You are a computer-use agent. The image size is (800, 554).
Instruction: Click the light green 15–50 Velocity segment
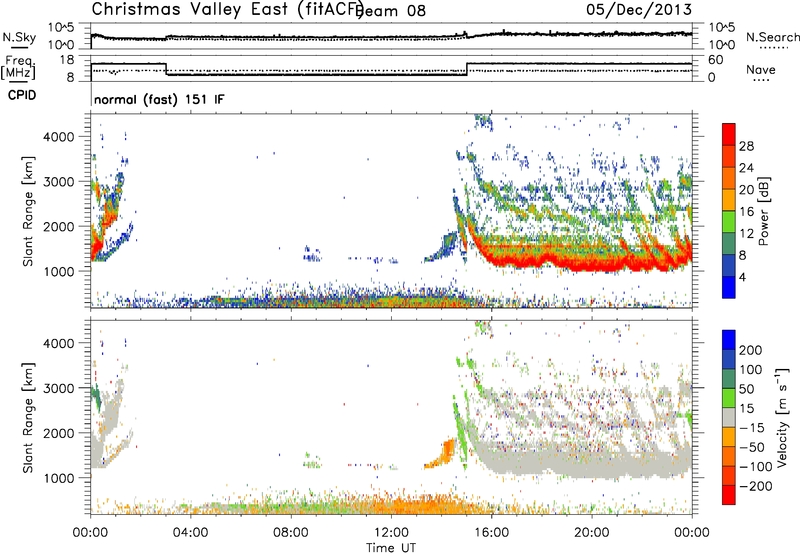coord(729,398)
